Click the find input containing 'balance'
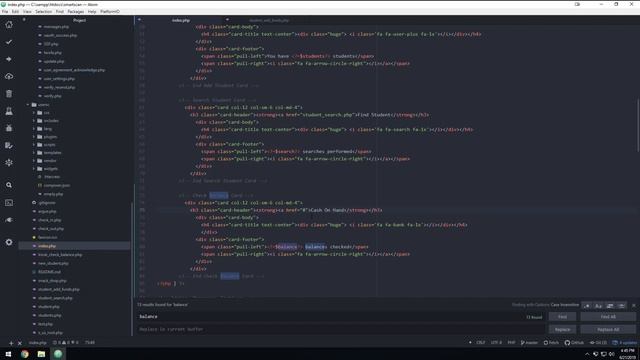Screen dimensions: 640x360 pyautogui.click(x=341, y=317)
